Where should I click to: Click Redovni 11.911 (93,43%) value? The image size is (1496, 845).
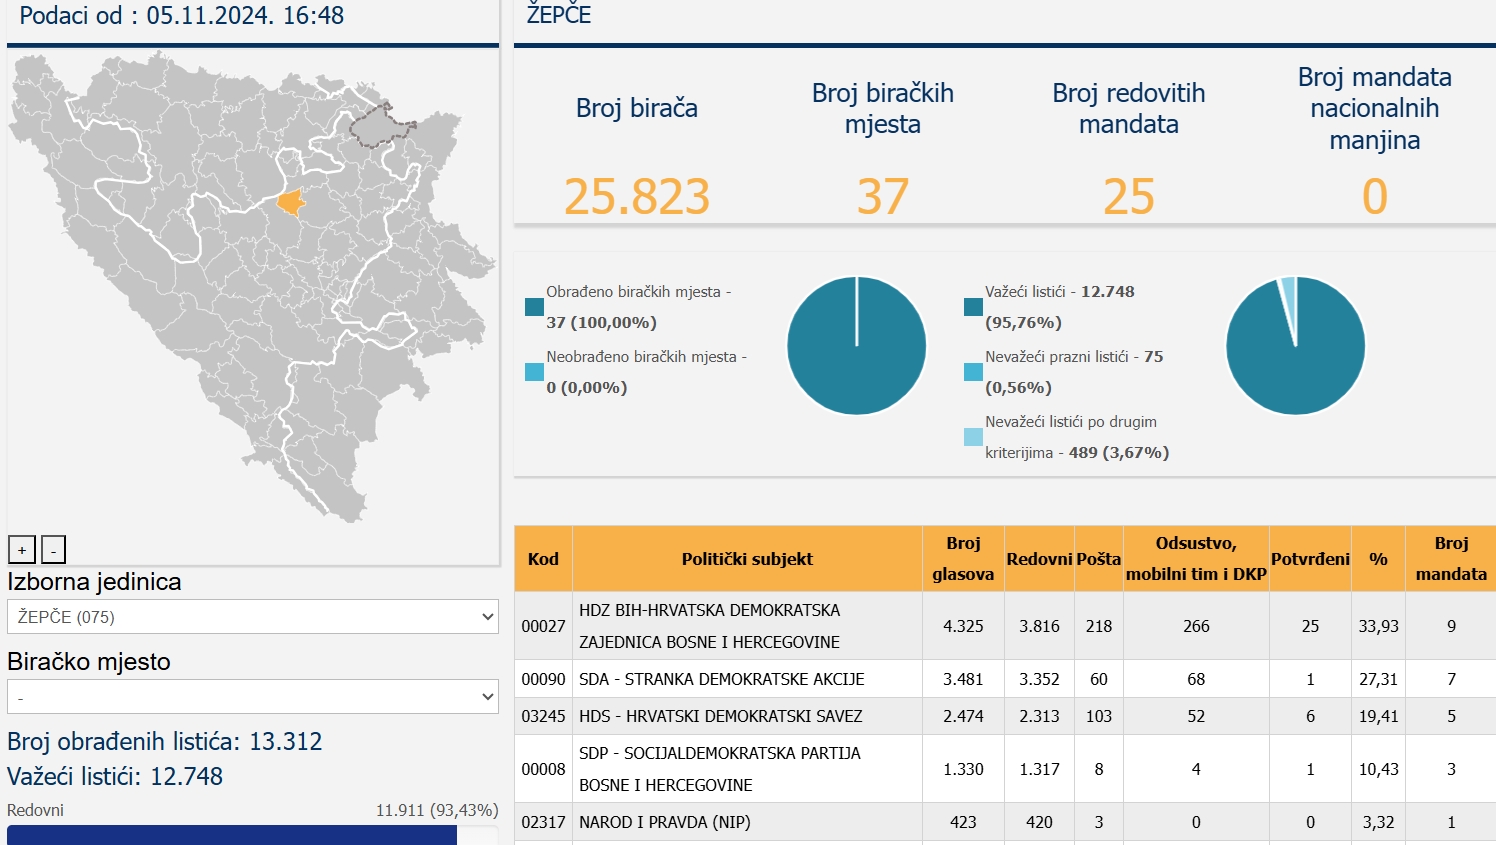(x=437, y=810)
